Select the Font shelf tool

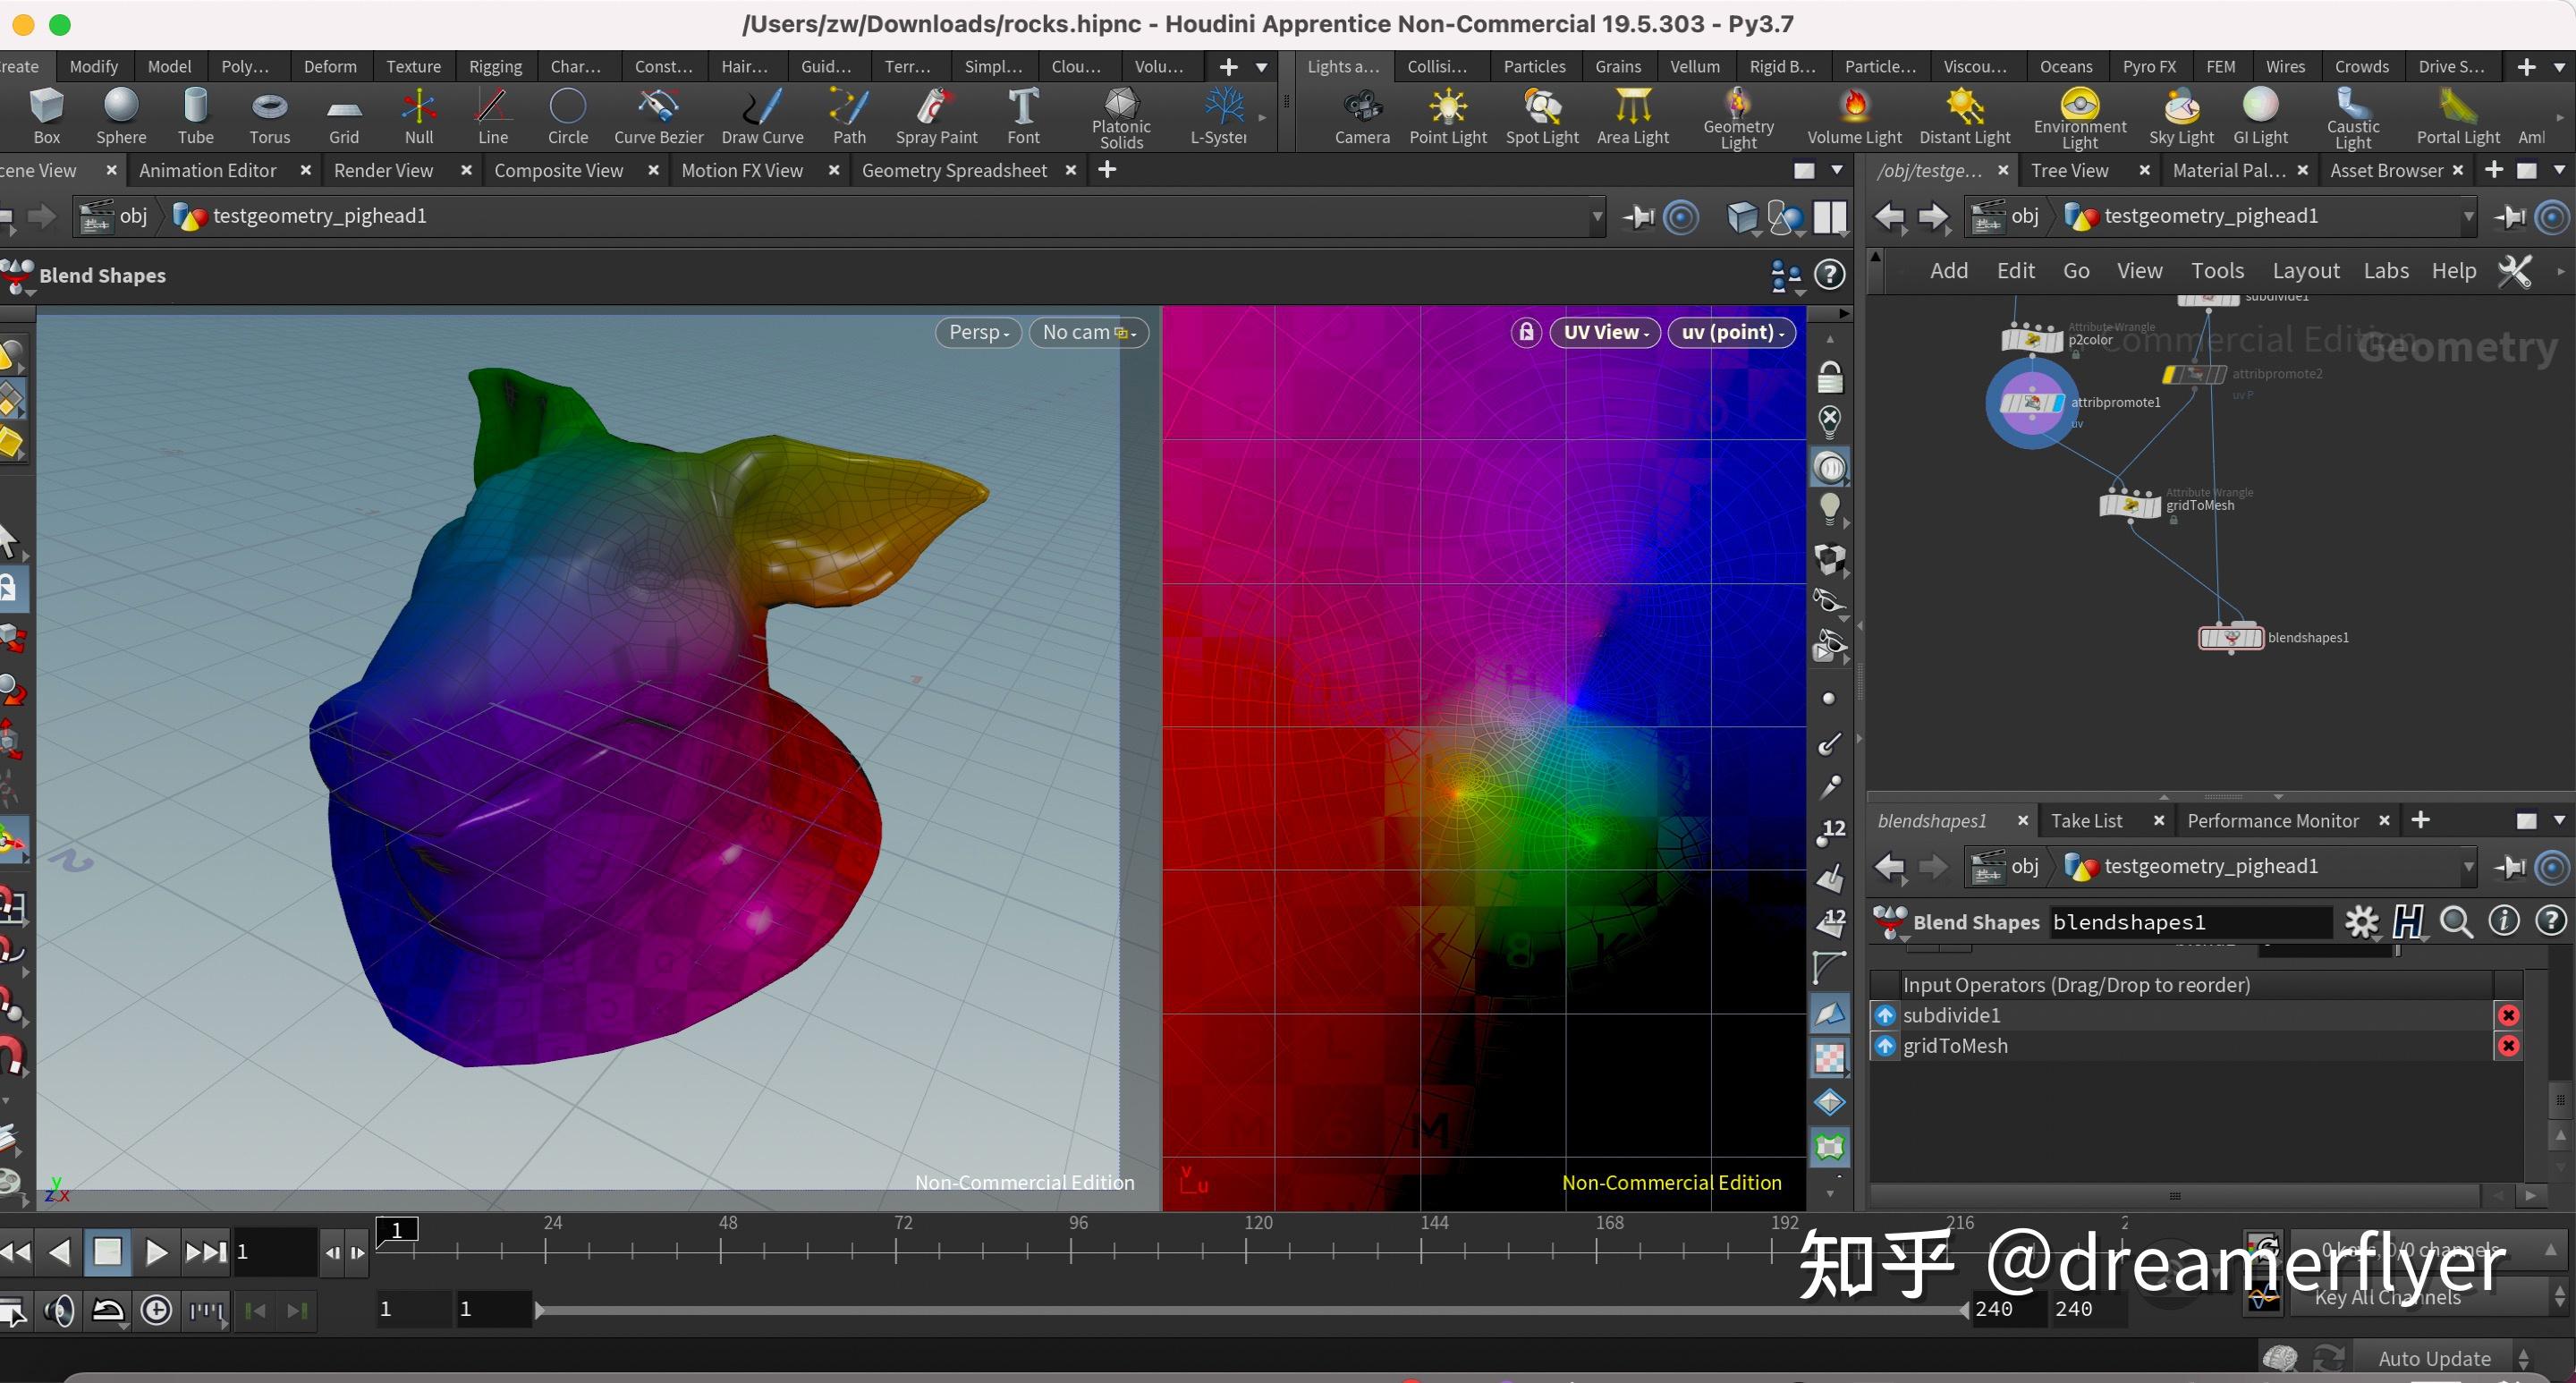[1023, 113]
